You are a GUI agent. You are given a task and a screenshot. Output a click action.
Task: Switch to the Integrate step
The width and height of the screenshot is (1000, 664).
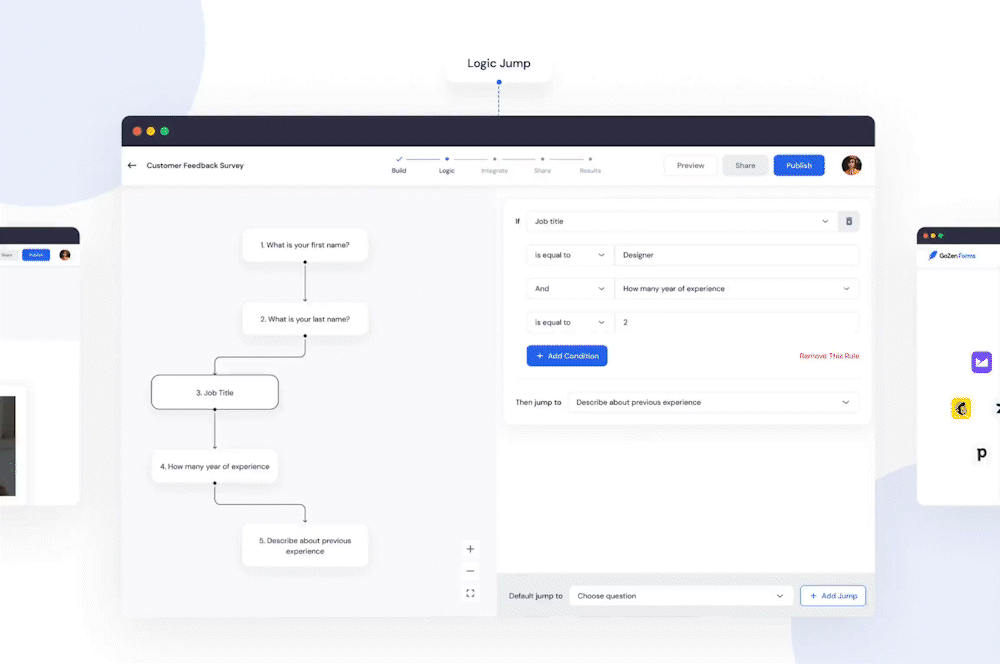(494, 165)
